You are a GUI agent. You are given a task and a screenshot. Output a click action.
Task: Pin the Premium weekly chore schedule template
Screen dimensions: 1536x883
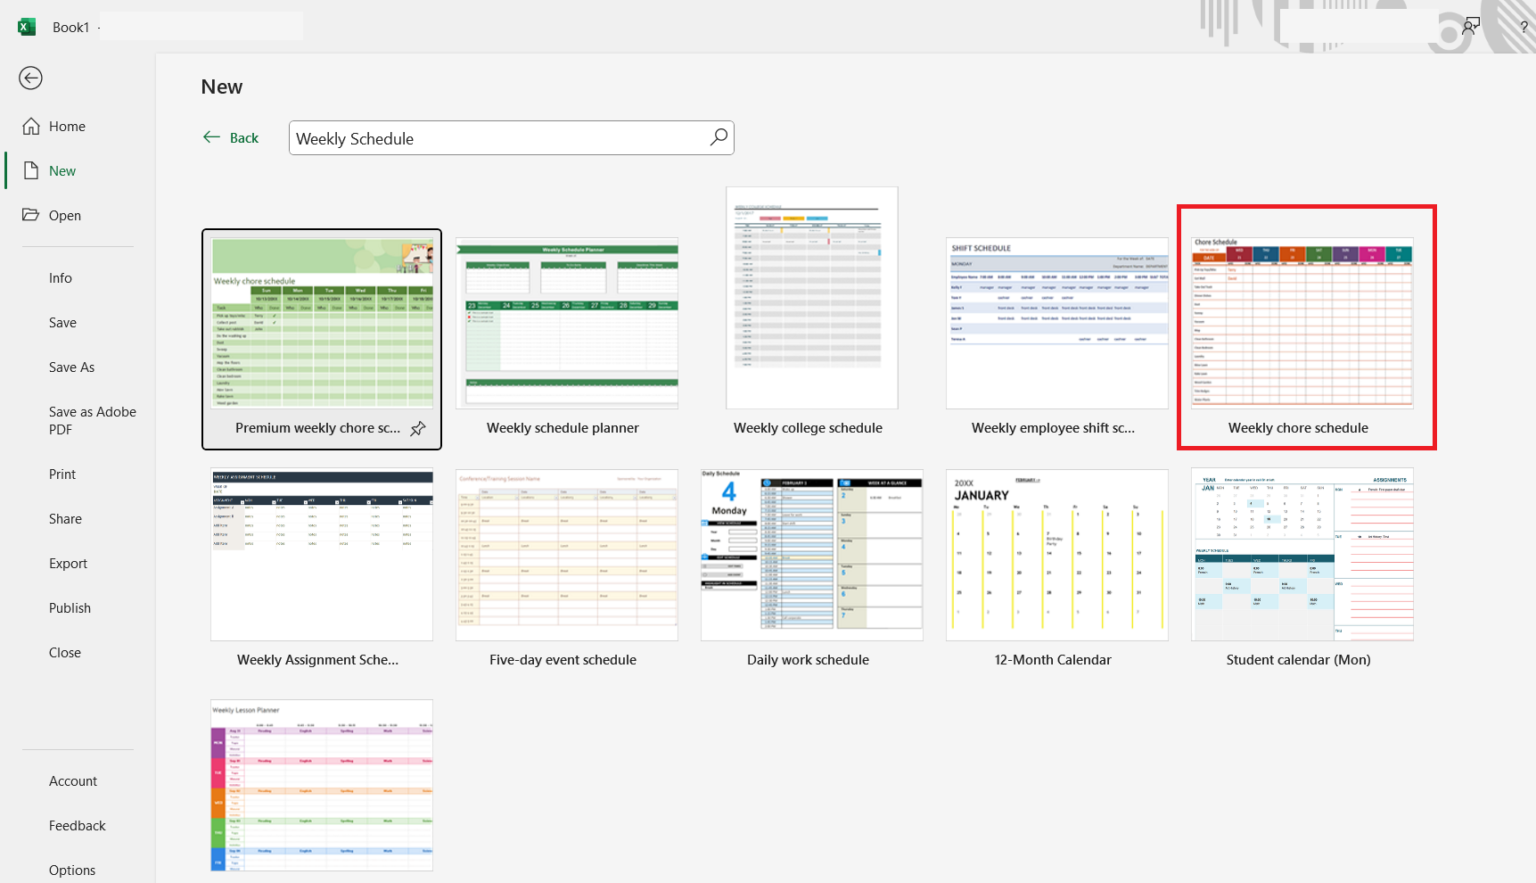[417, 428]
